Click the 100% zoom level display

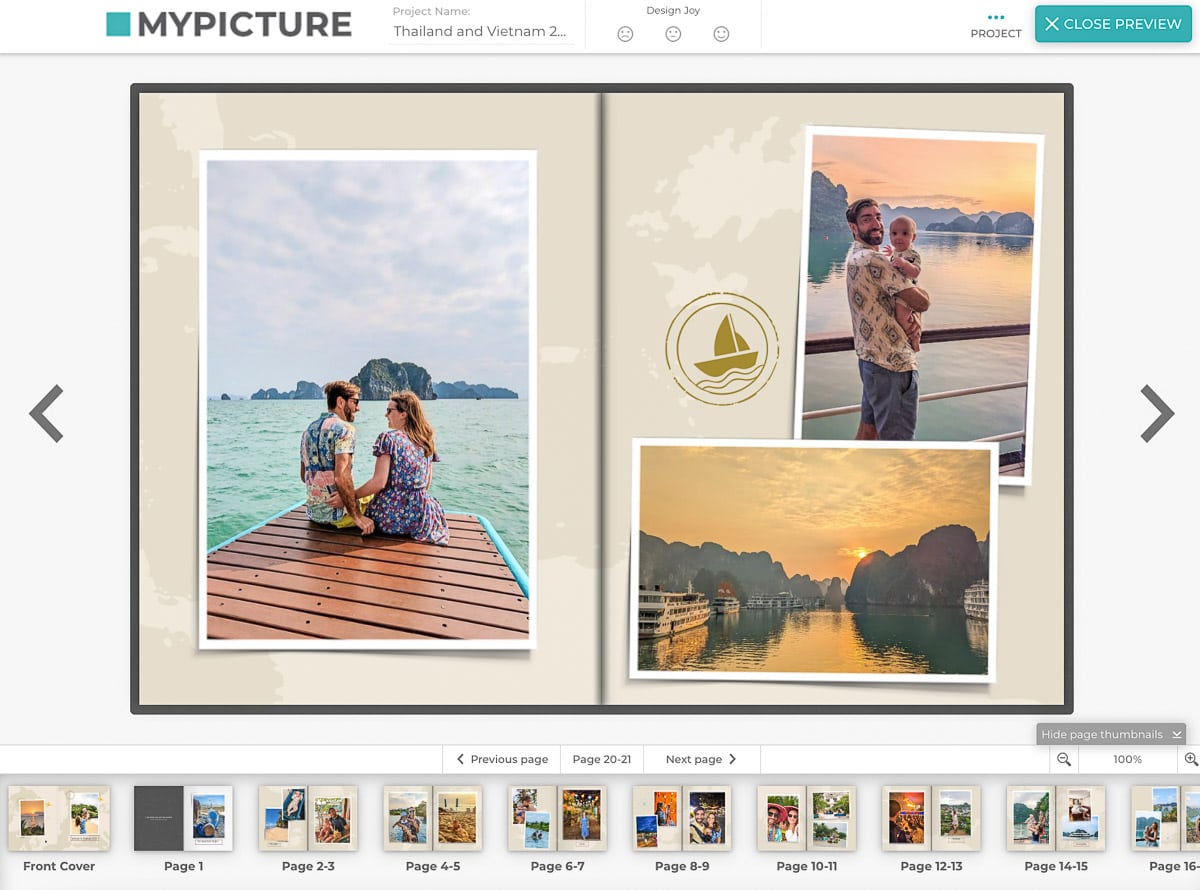1127,759
